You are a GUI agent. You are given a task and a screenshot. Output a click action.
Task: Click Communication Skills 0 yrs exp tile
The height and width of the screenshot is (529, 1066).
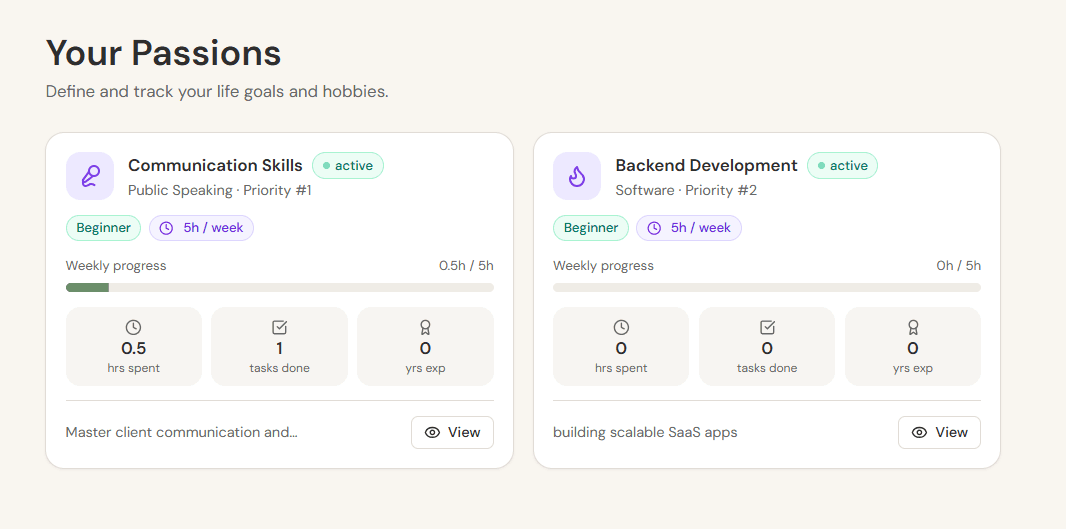(426, 347)
